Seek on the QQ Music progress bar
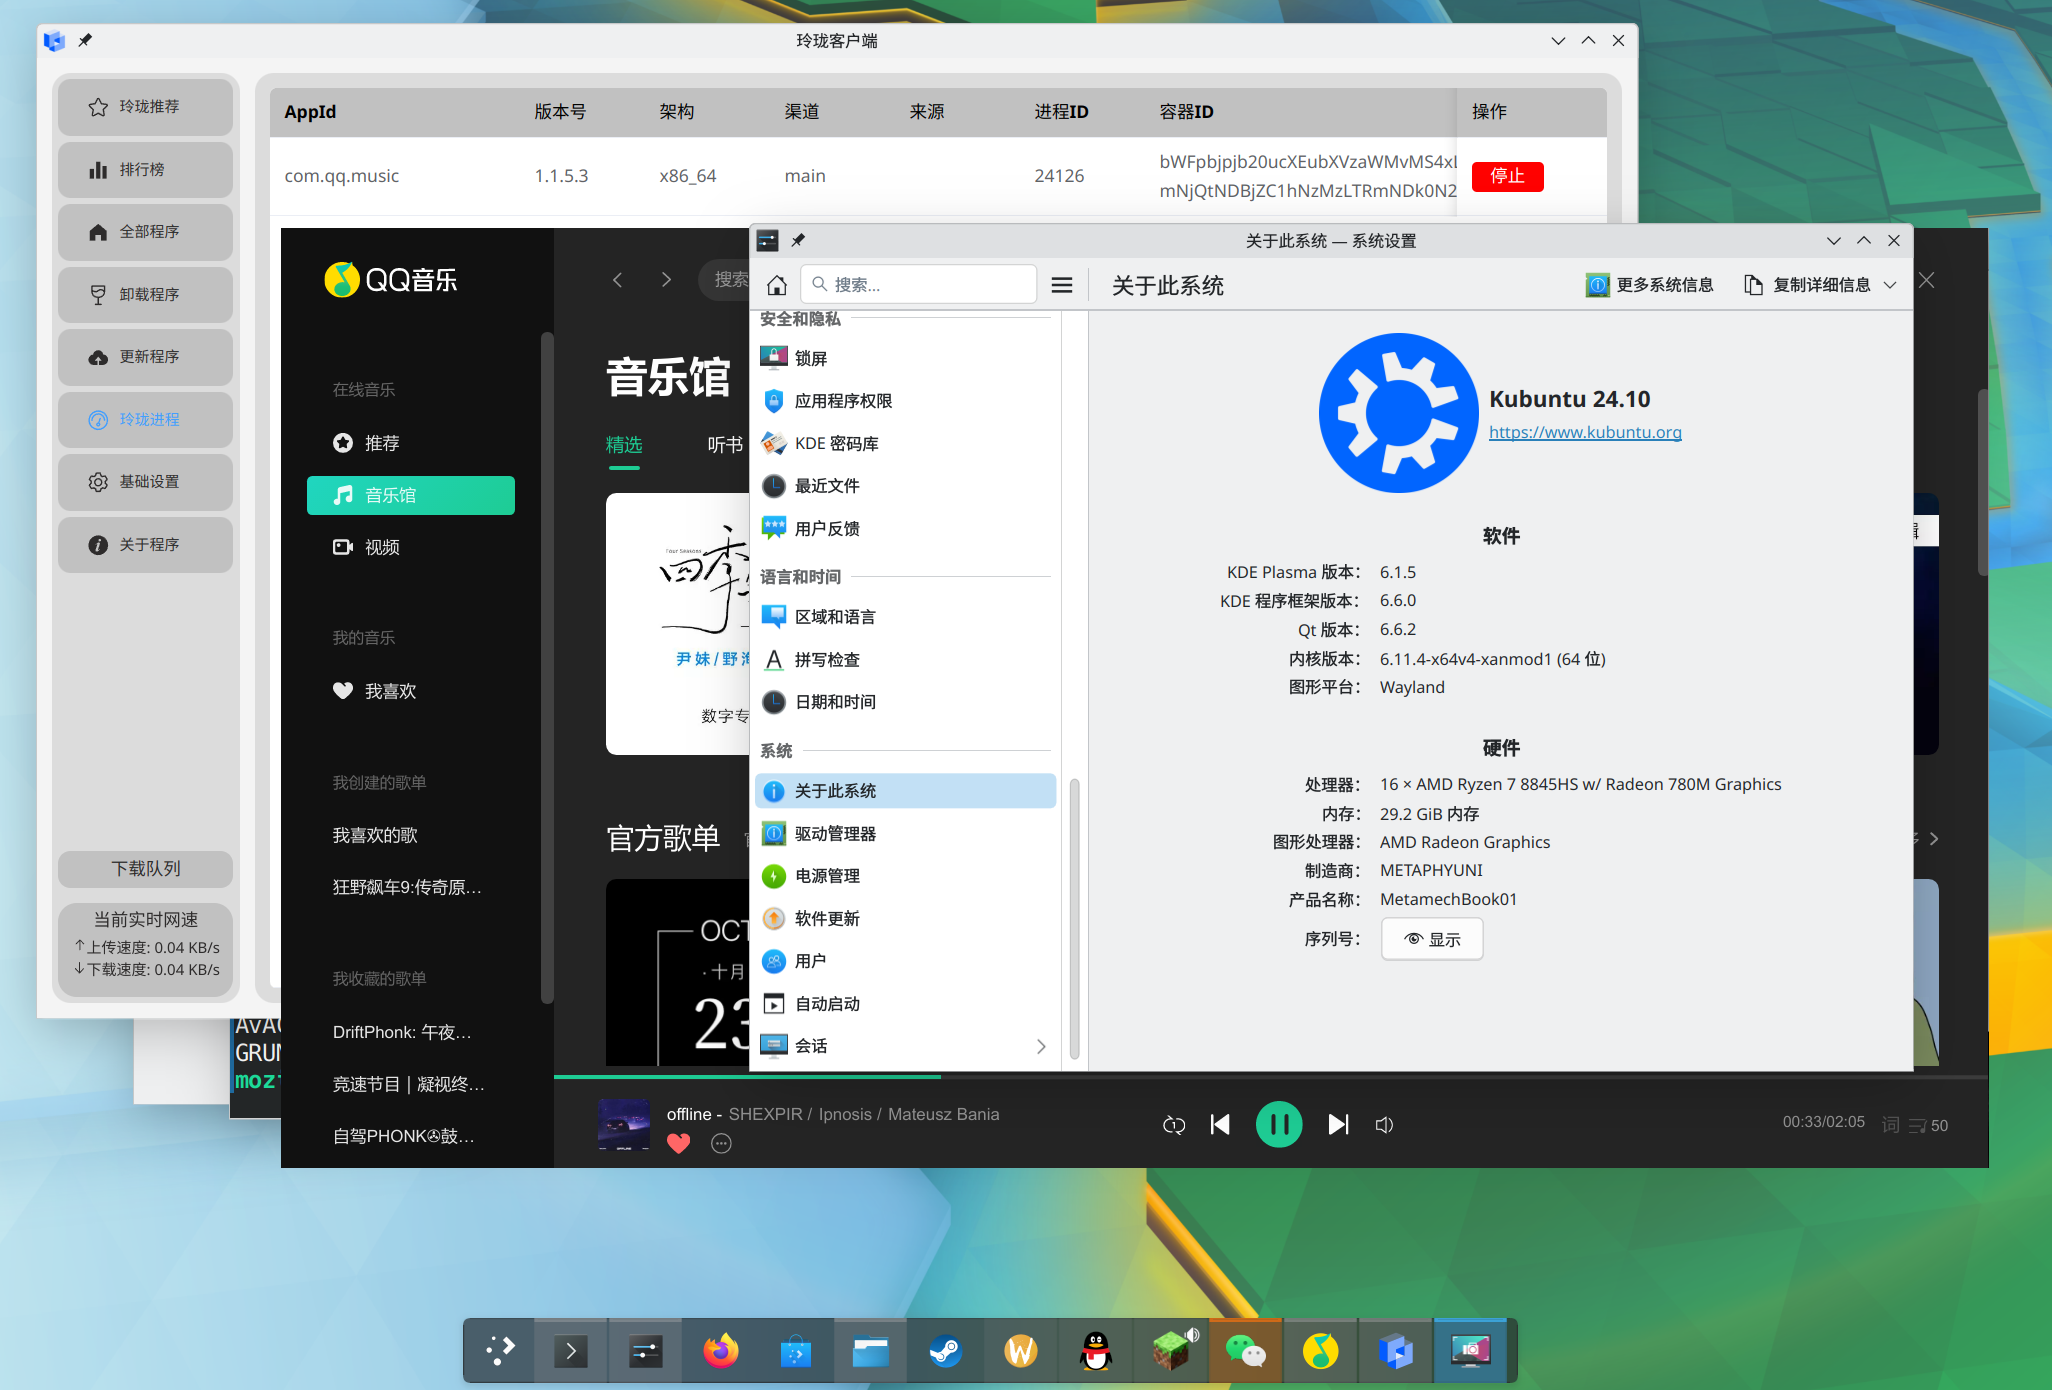This screenshot has height=1390, width=2052. [x=1270, y=1077]
